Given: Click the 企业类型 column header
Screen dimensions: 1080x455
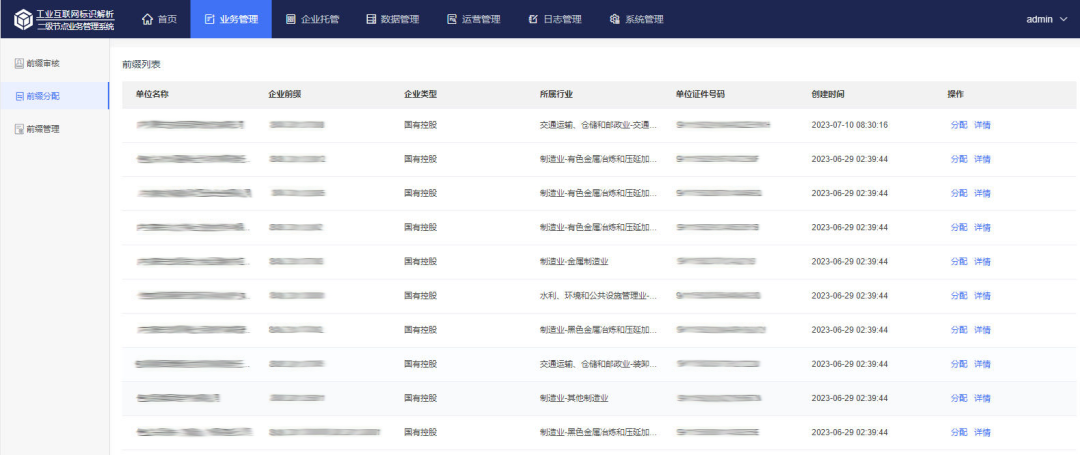Looking at the screenshot, I should 421,94.
